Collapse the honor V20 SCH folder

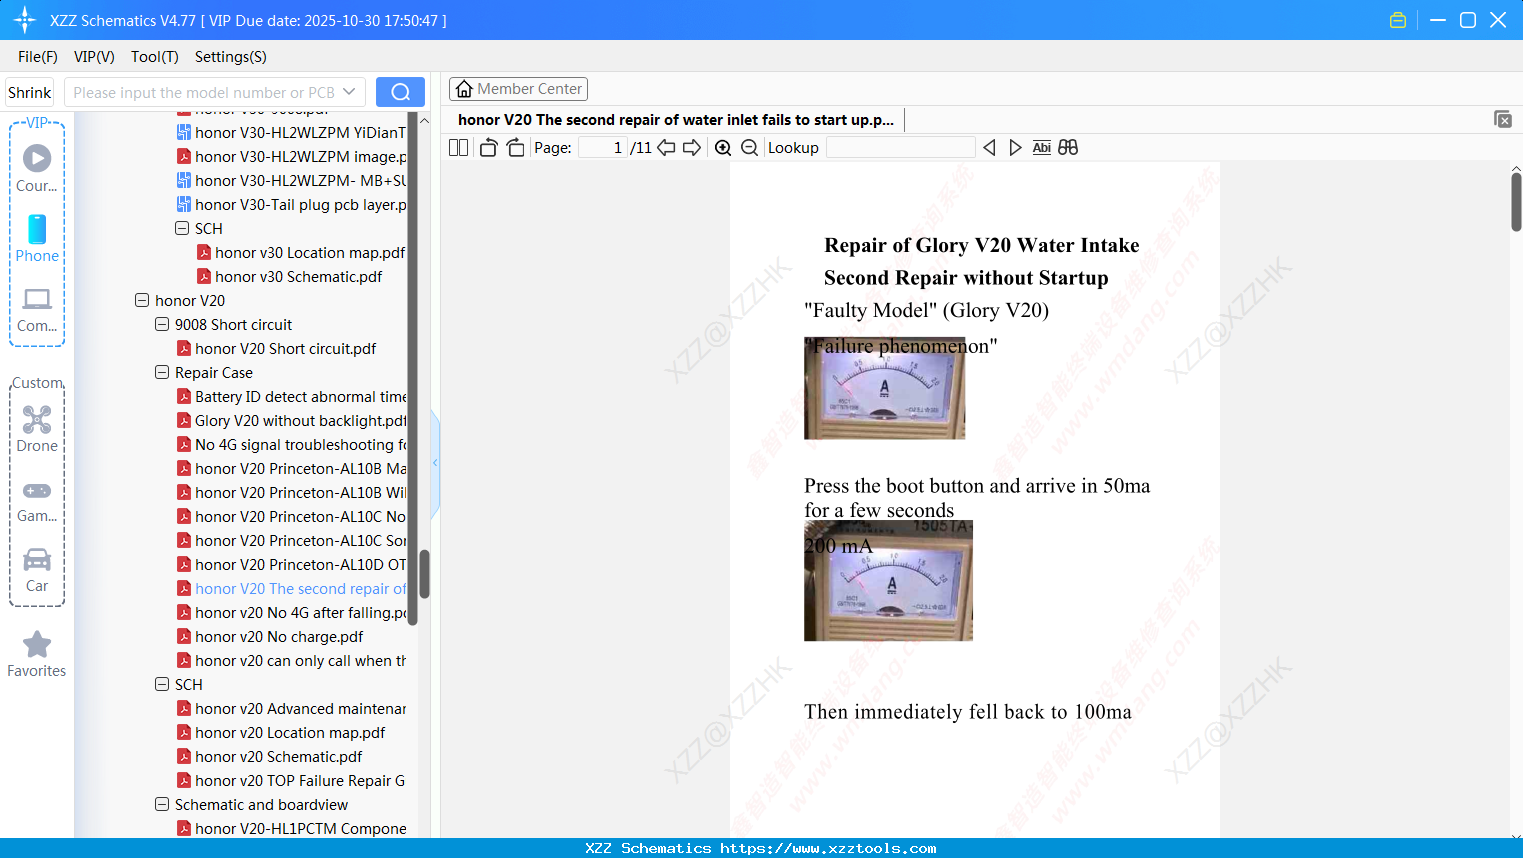[162, 684]
